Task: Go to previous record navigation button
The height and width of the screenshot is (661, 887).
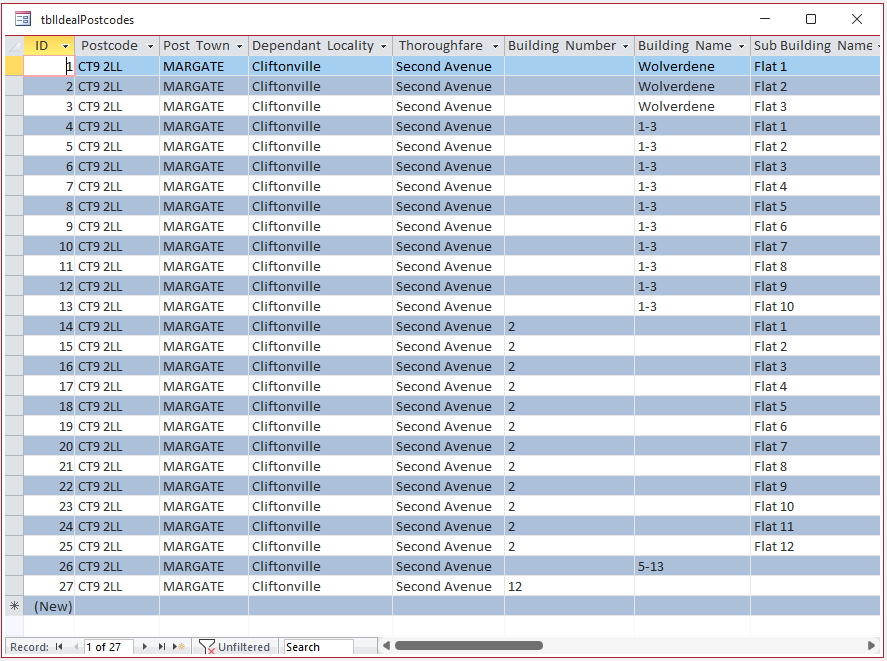Action: click(x=76, y=646)
